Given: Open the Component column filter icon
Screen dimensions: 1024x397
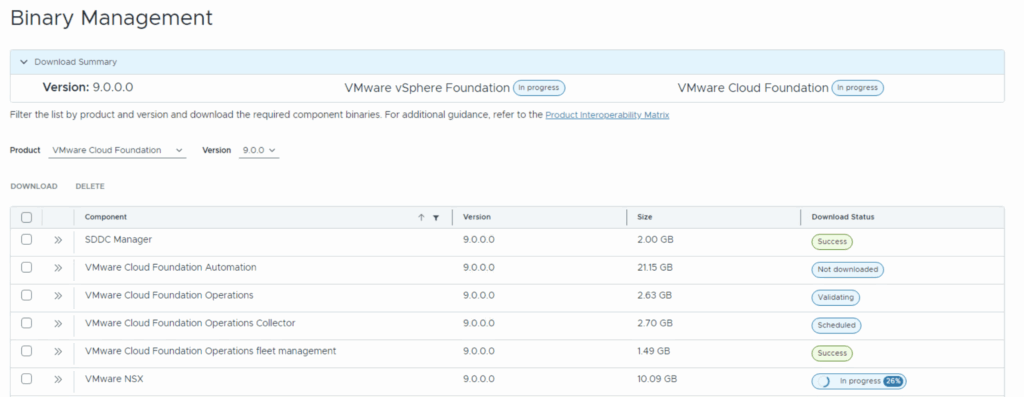Looking at the screenshot, I should coord(436,217).
